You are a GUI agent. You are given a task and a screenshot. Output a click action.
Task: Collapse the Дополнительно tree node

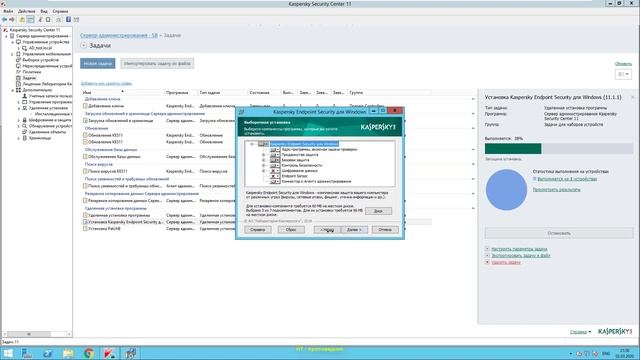point(12,90)
